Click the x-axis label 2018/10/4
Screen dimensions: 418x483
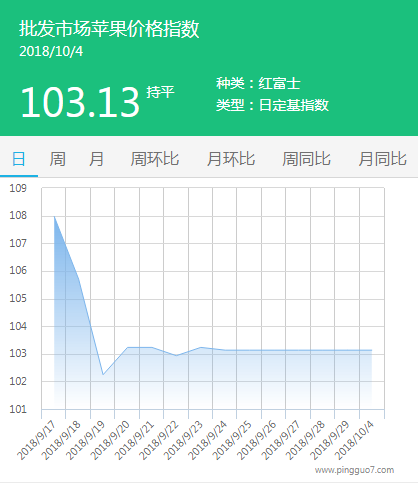[354, 441]
